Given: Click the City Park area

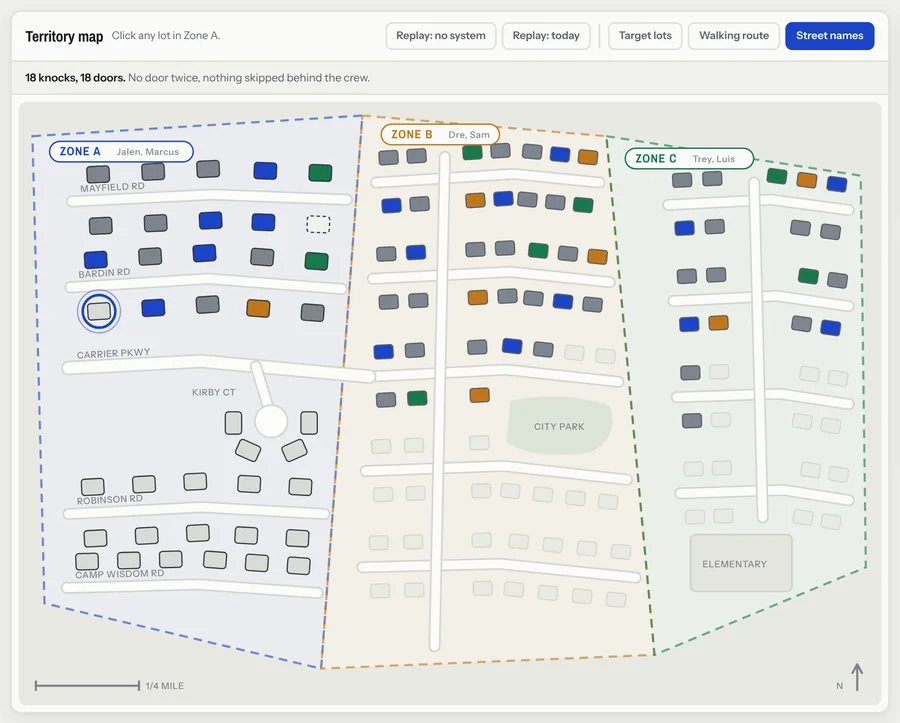Looking at the screenshot, I should tap(559, 426).
